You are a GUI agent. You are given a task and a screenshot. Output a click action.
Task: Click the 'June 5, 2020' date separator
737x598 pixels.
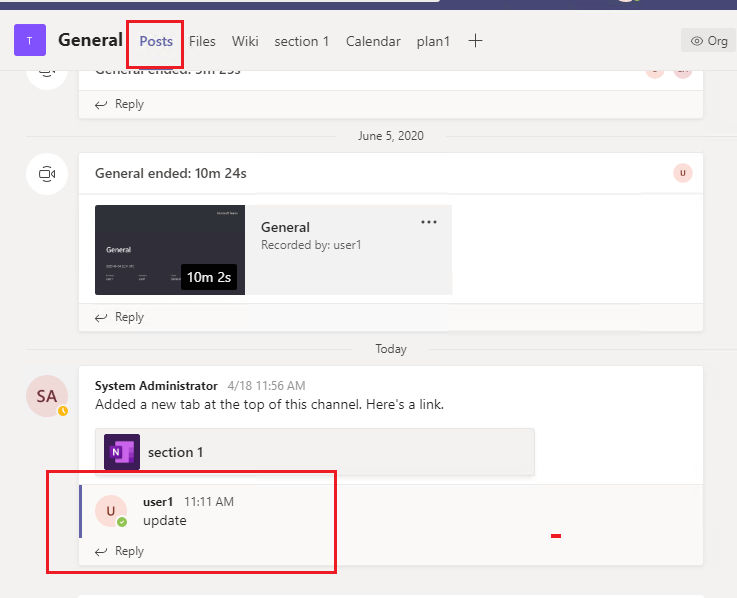coord(391,136)
